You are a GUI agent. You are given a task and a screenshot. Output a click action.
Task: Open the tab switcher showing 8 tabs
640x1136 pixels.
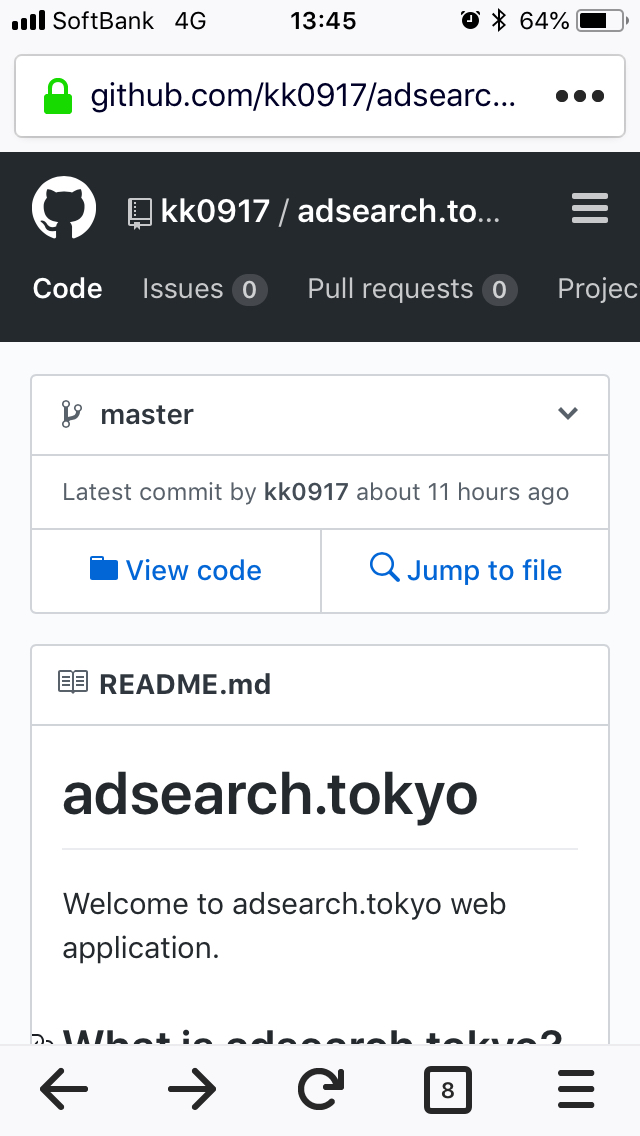click(x=447, y=1089)
